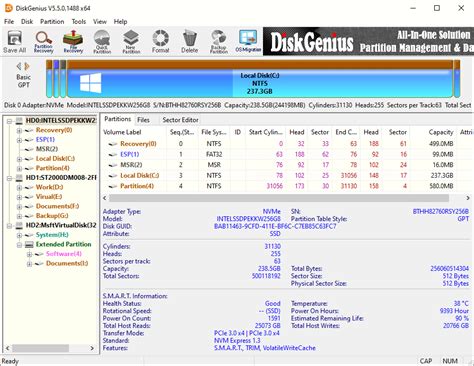Expand the Recovery(0) tree node
Viewport: 474px width, 366px height.
click(19, 130)
